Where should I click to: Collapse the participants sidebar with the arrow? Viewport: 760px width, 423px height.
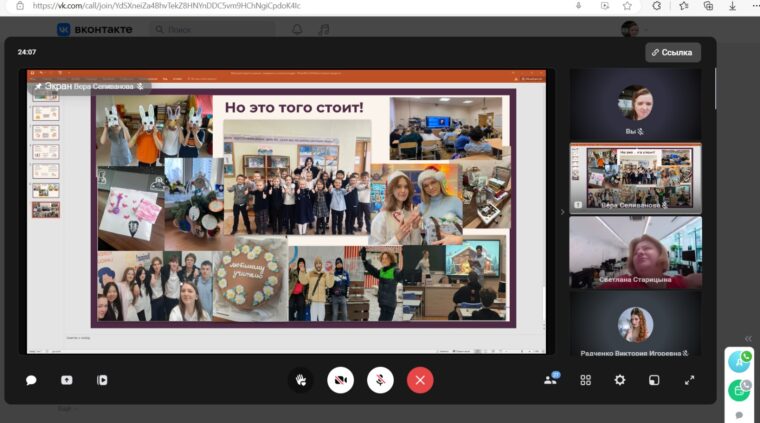pos(562,211)
